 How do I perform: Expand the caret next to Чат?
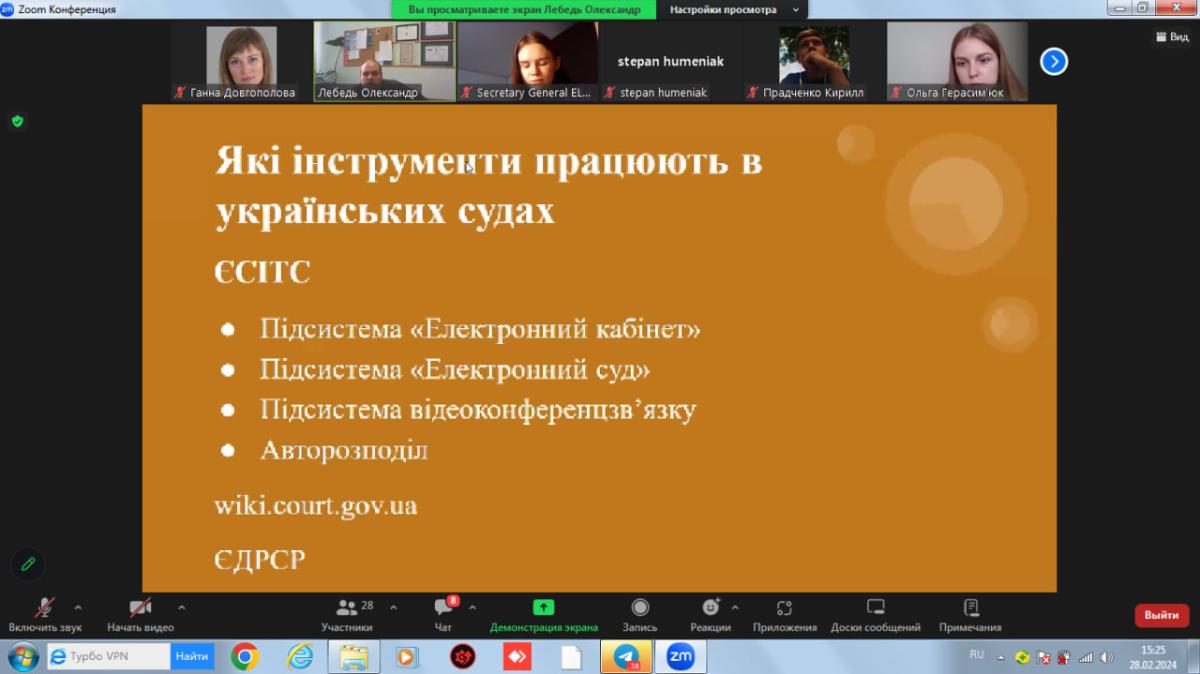point(472,607)
